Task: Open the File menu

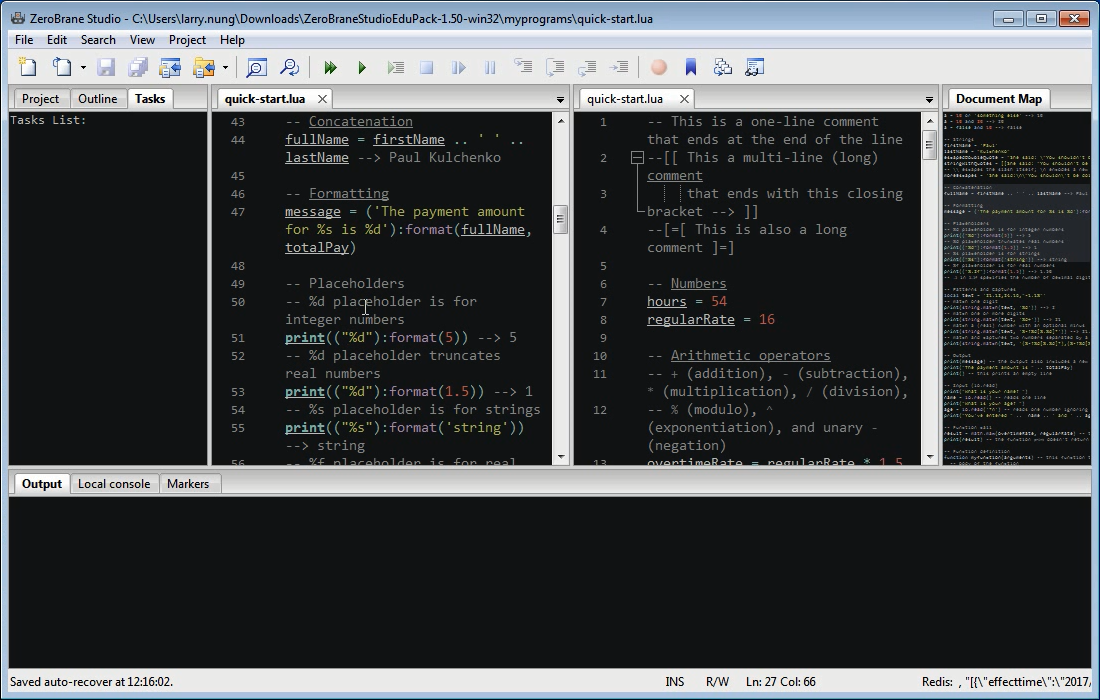Action: pyautogui.click(x=24, y=40)
